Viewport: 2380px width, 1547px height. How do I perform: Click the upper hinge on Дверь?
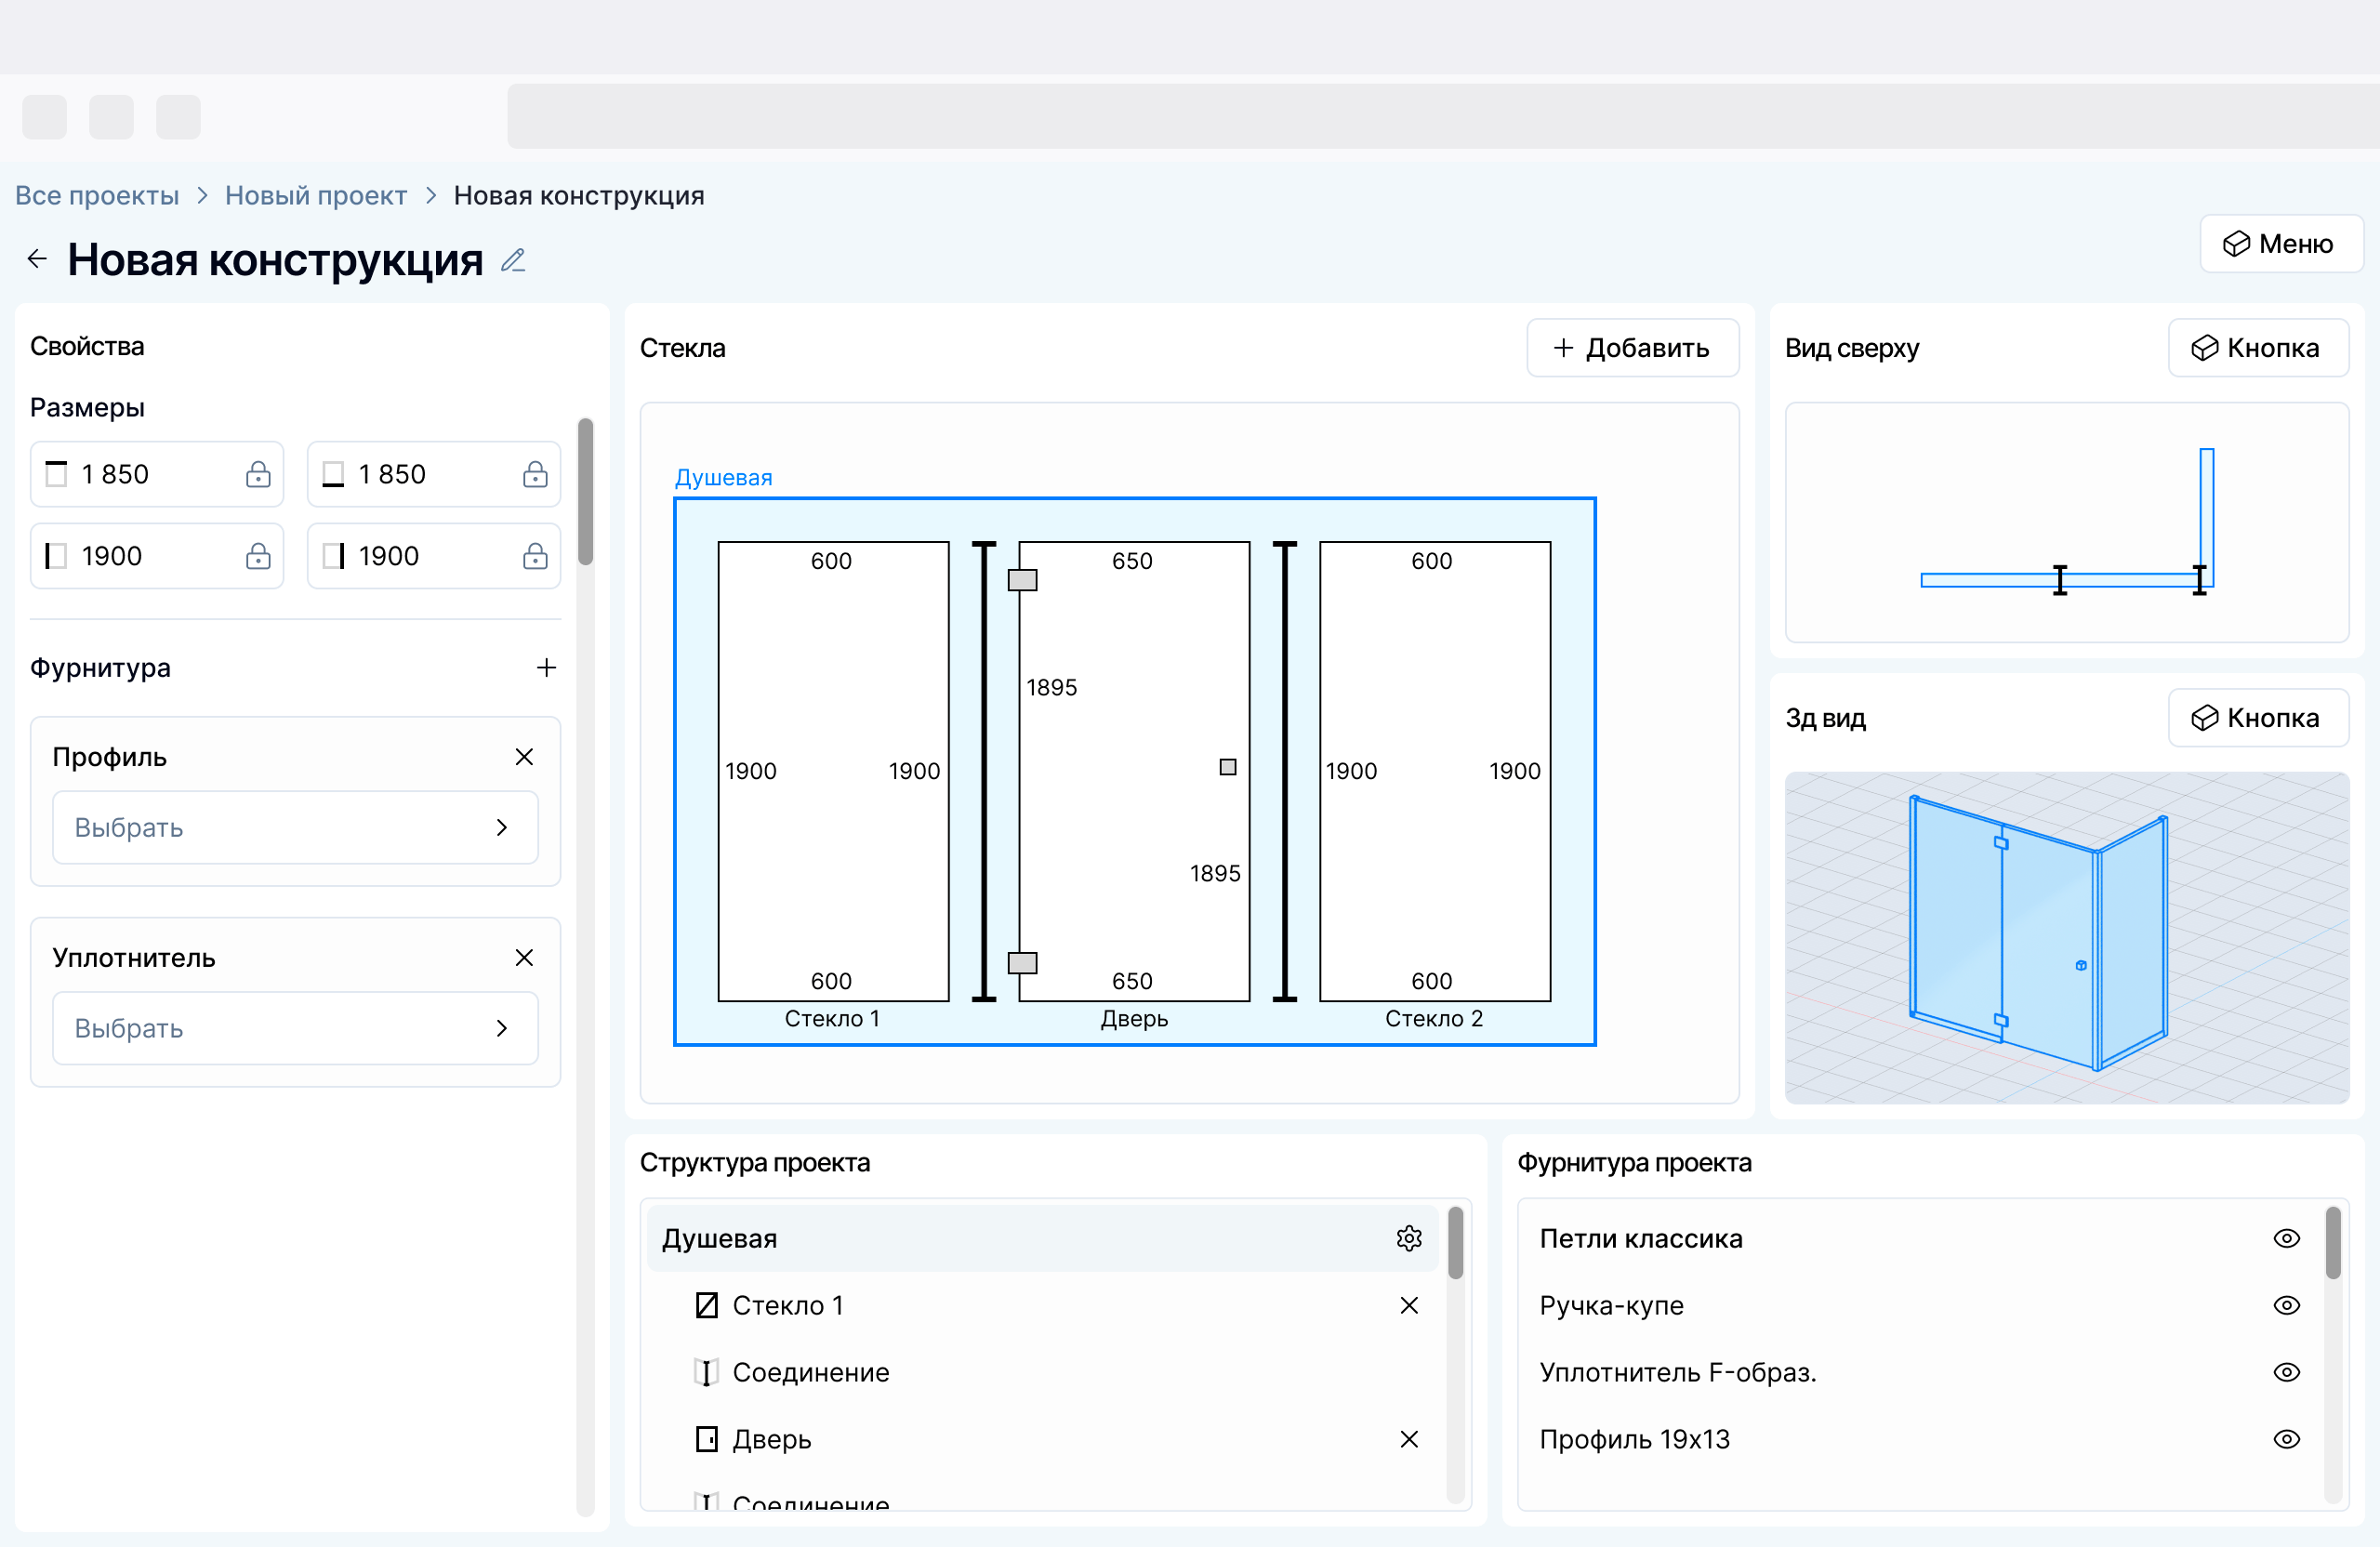point(1022,580)
